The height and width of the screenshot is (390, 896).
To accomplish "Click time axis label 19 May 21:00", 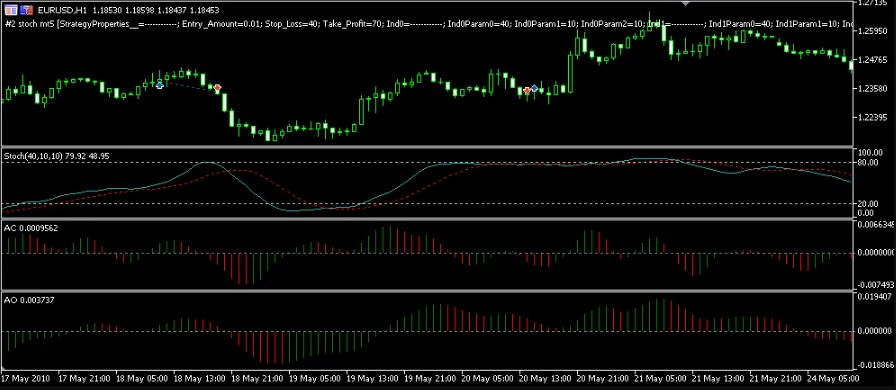I will pyautogui.click(x=430, y=379).
